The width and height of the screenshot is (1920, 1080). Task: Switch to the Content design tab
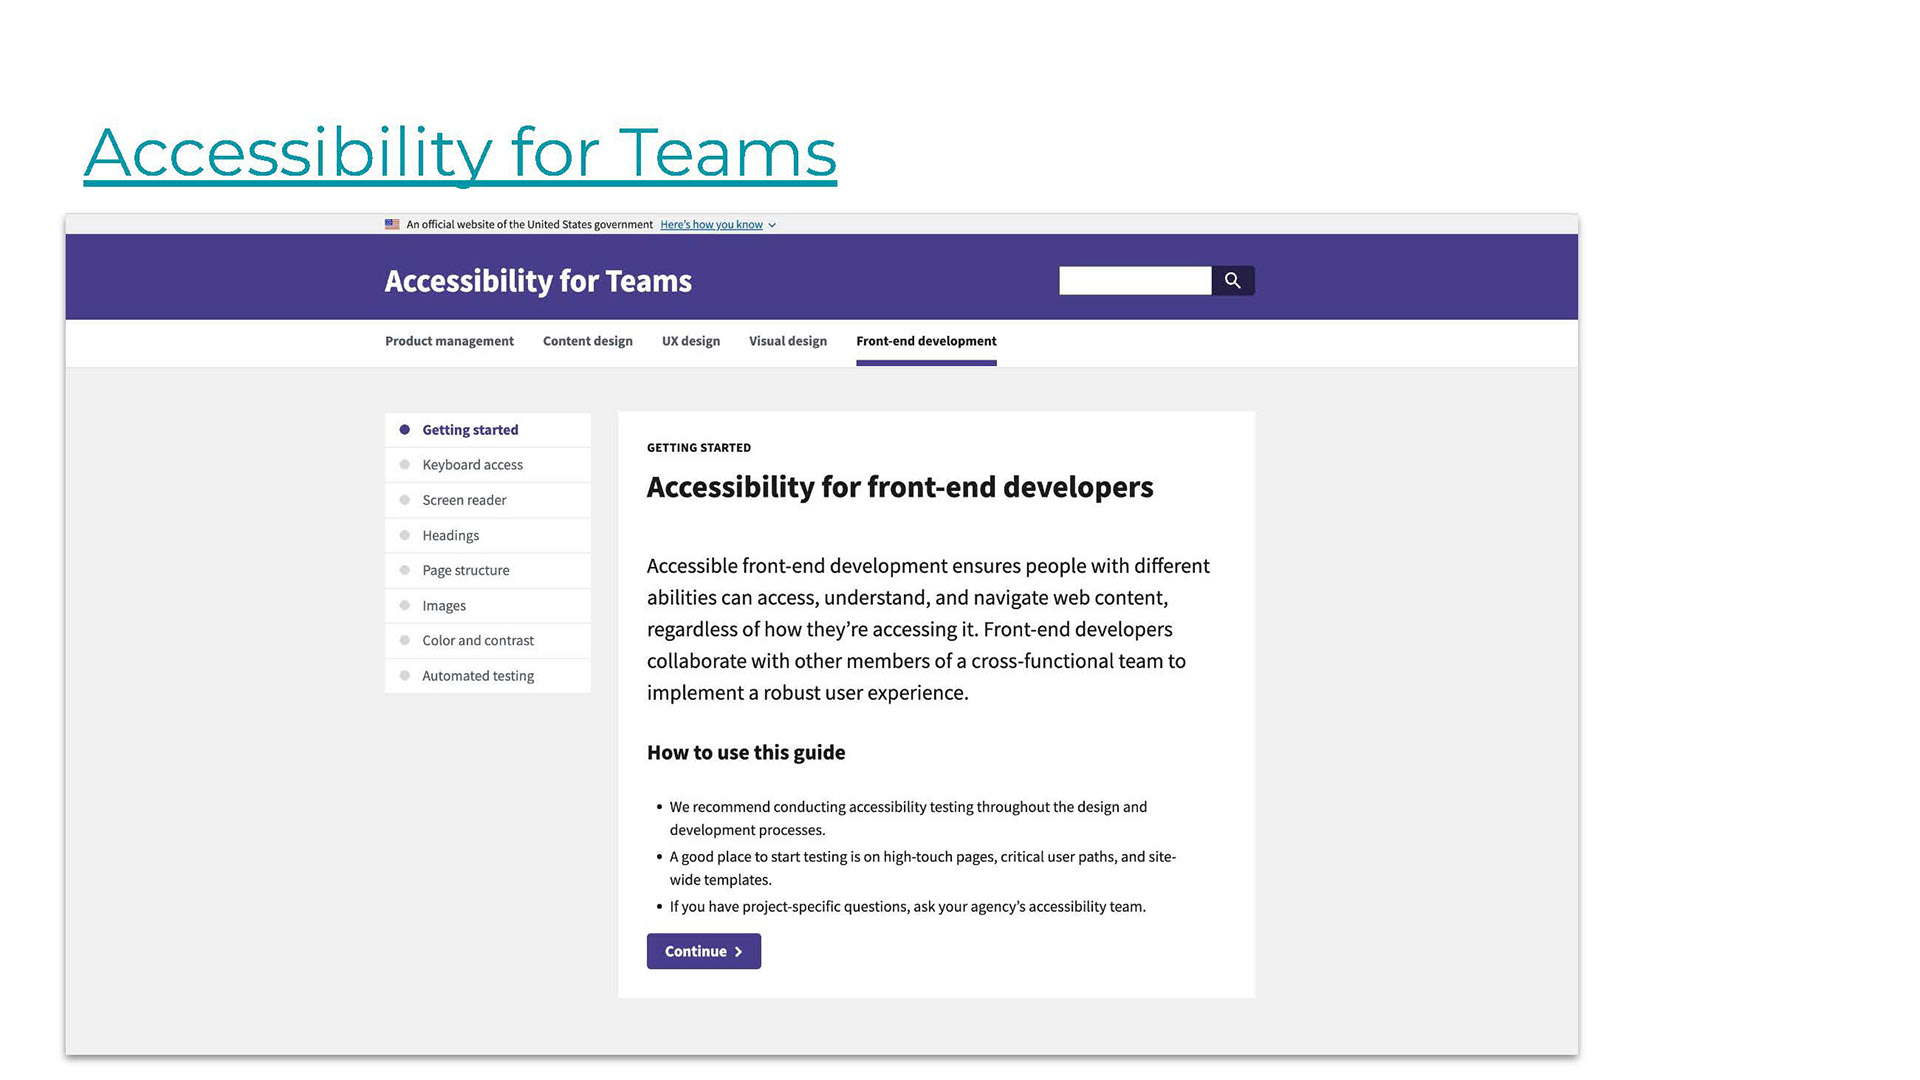587,341
